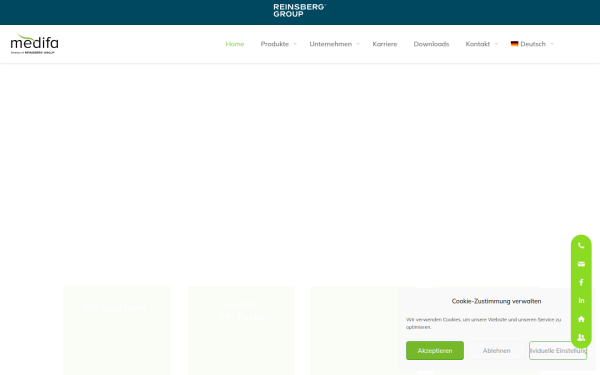This screenshot has width=600, height=375.
Task: Open the OP-Leuchten product card
Action: [x=116, y=330]
